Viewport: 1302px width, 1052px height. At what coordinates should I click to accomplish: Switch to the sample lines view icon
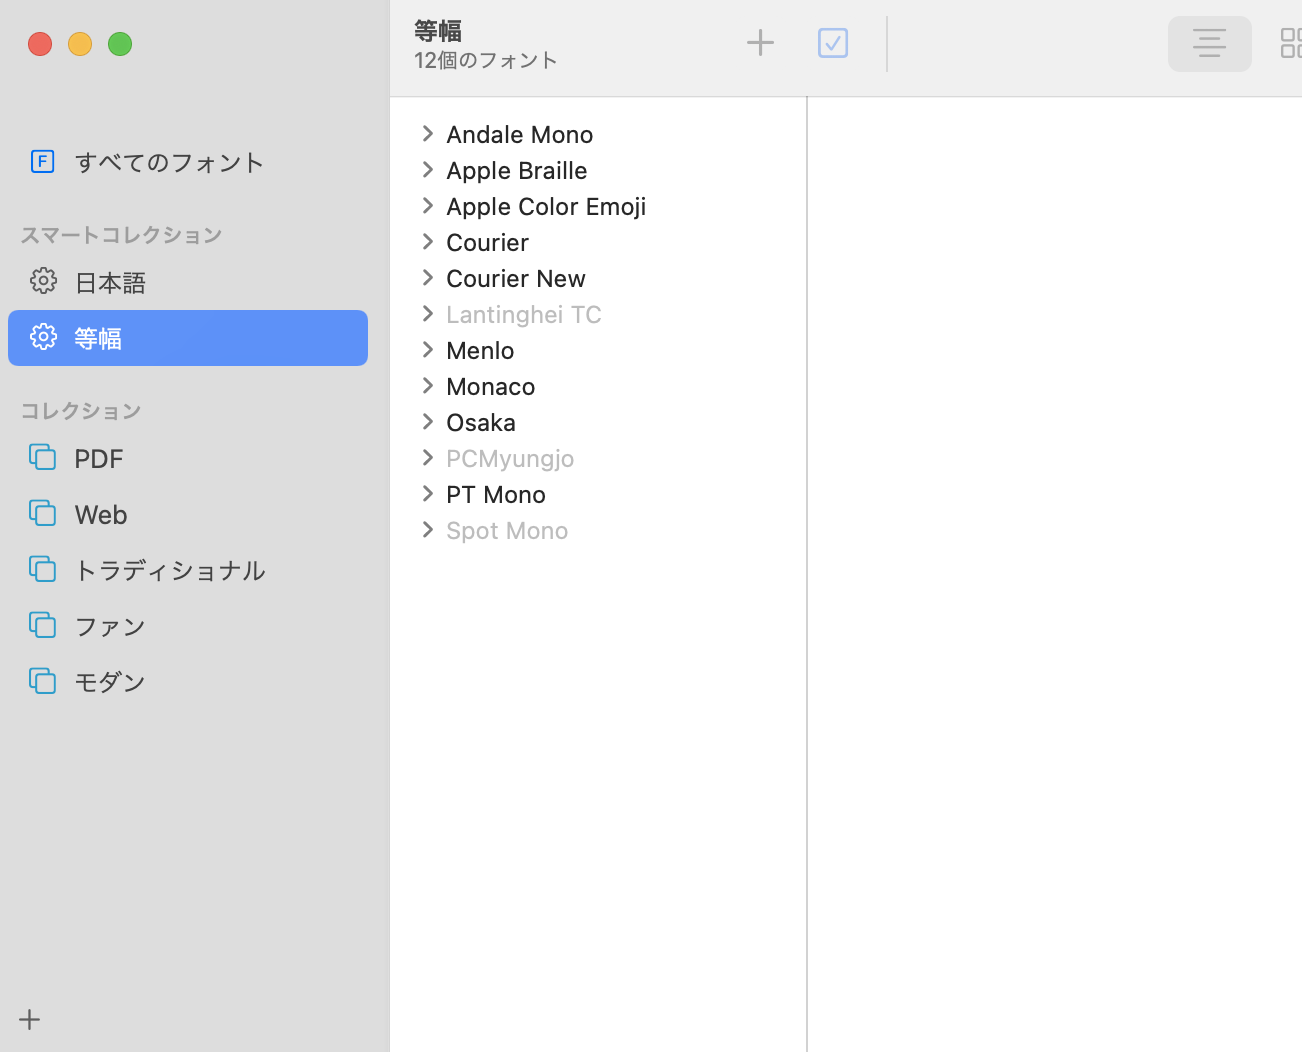(x=1209, y=44)
